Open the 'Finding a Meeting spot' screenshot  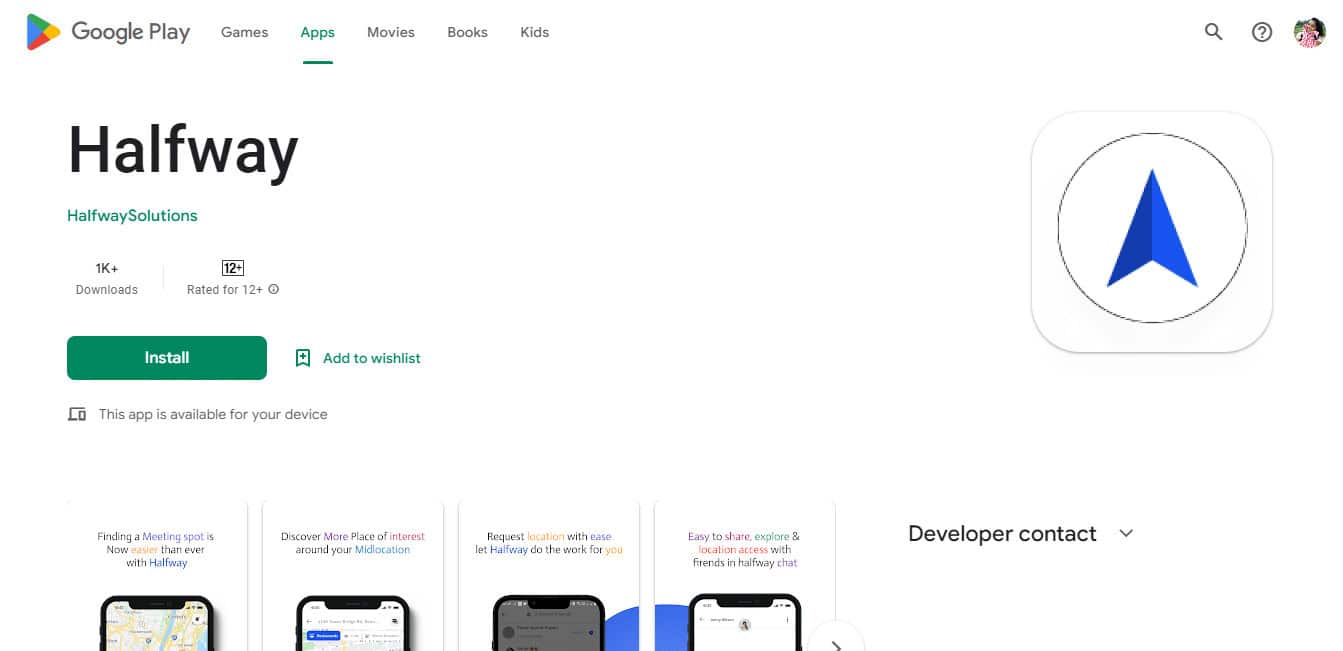pyautogui.click(x=157, y=576)
